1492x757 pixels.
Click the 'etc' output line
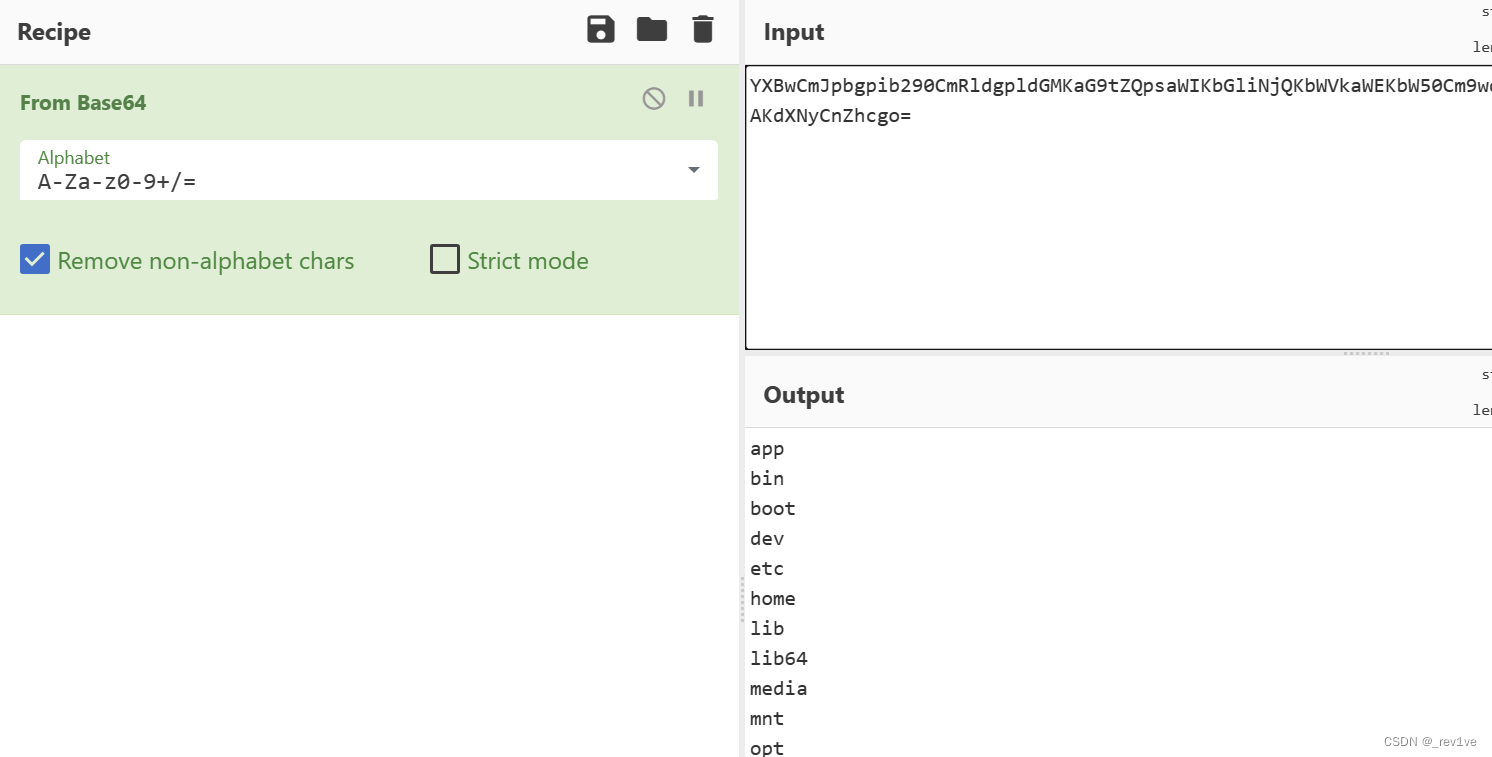click(767, 568)
